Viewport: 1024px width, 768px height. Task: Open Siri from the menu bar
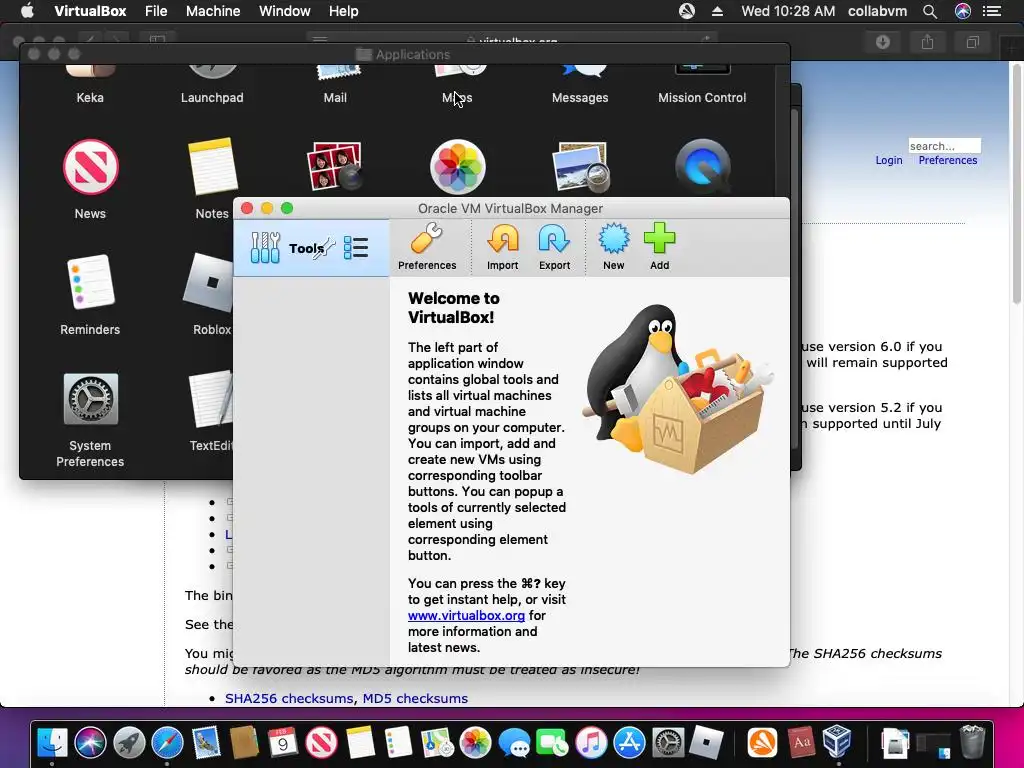[963, 11]
